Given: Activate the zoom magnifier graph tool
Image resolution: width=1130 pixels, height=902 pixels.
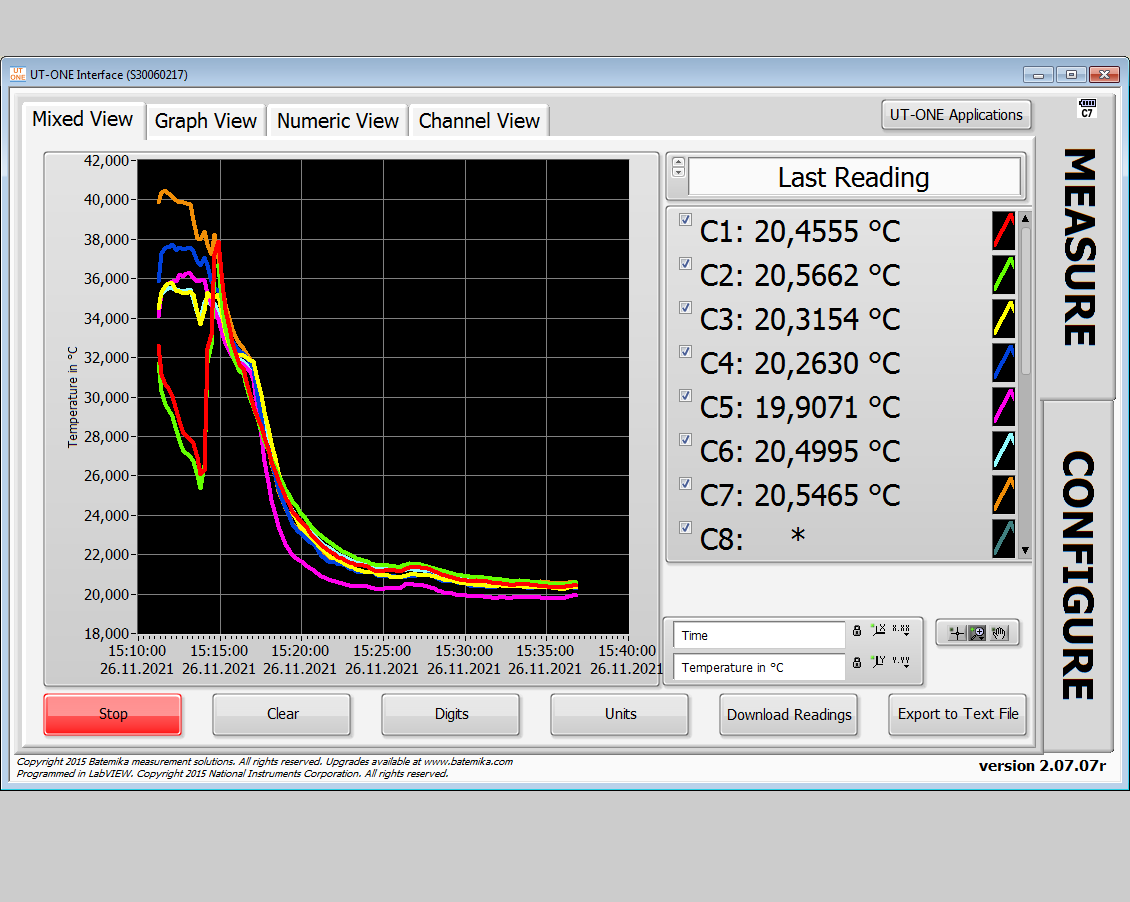Looking at the screenshot, I should [975, 633].
